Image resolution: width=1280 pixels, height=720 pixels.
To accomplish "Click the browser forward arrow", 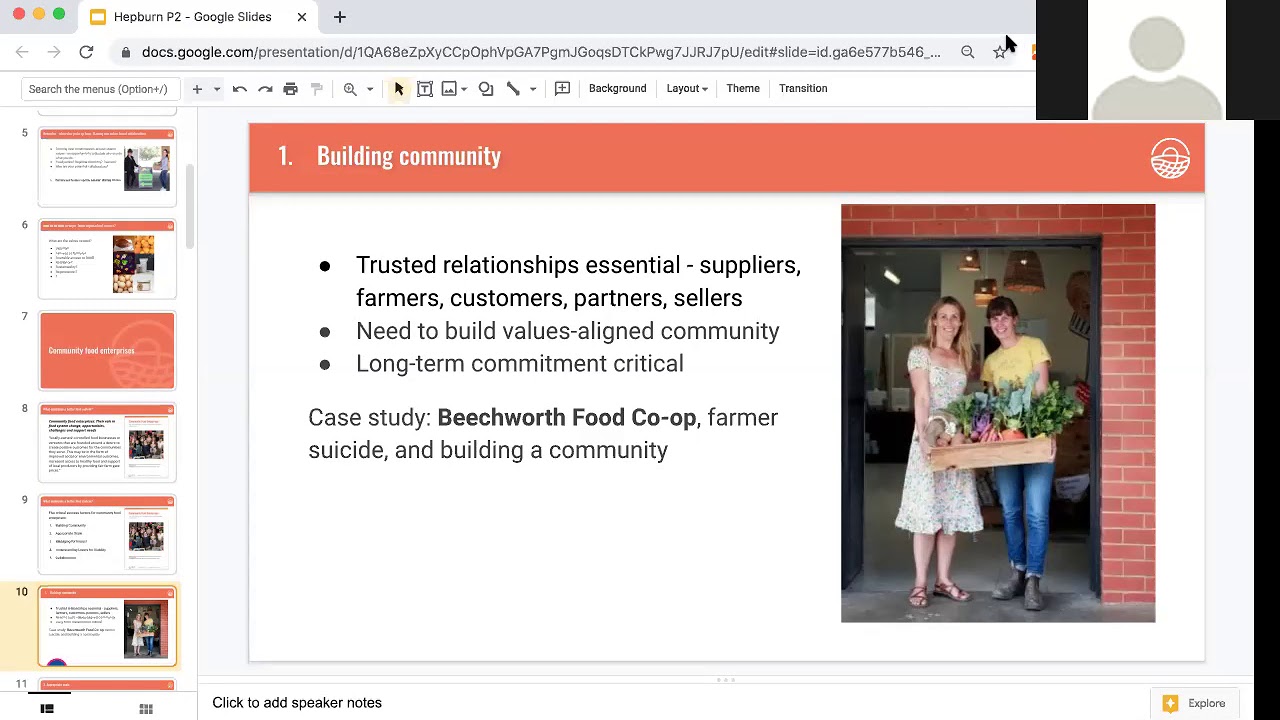I will [54, 52].
